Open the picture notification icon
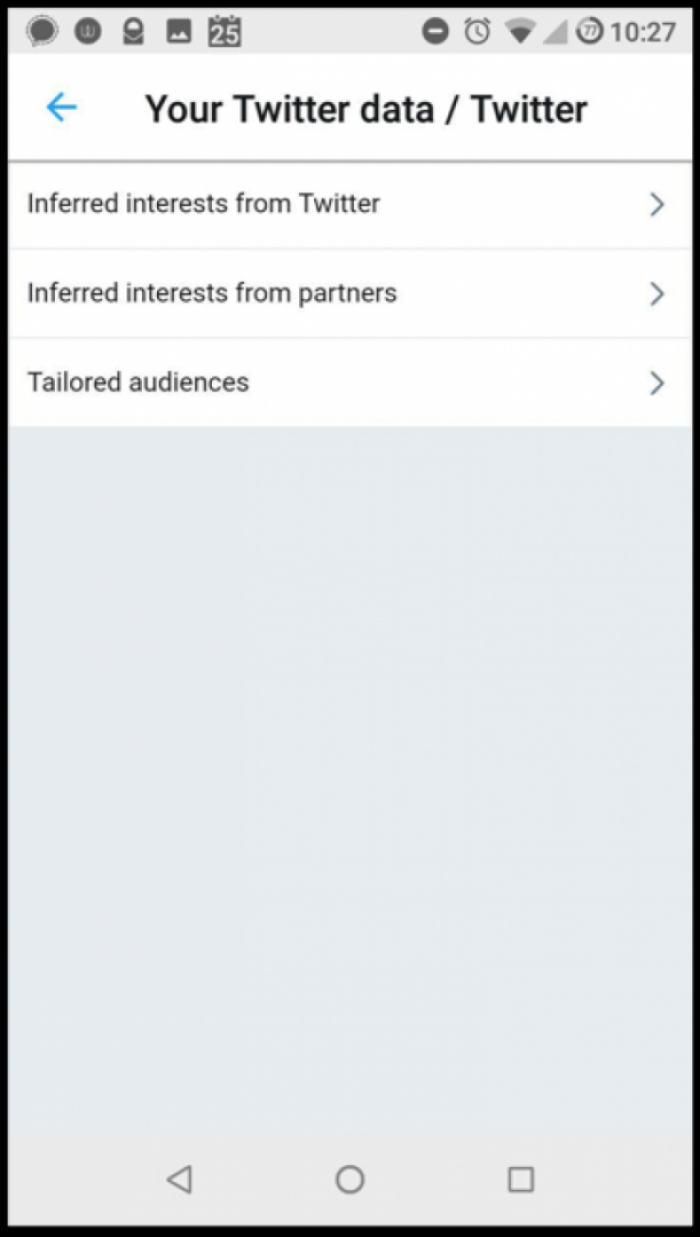This screenshot has height=1237, width=700. [x=179, y=32]
